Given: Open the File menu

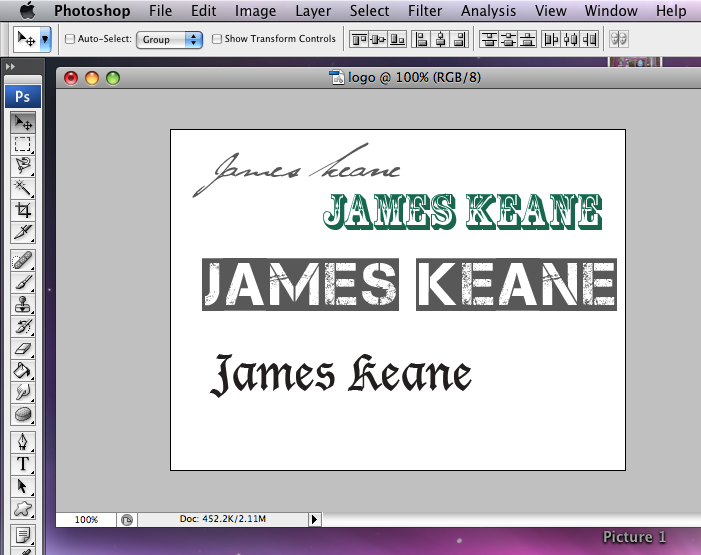Looking at the screenshot, I should pyautogui.click(x=160, y=10).
